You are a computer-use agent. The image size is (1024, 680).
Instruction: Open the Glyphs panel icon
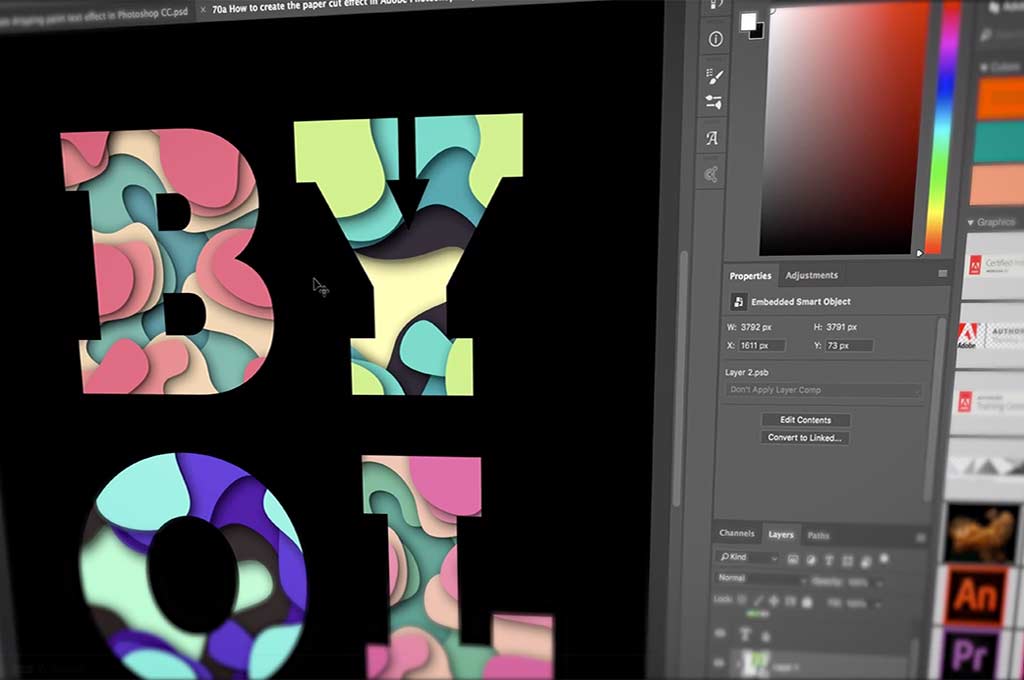point(712,138)
